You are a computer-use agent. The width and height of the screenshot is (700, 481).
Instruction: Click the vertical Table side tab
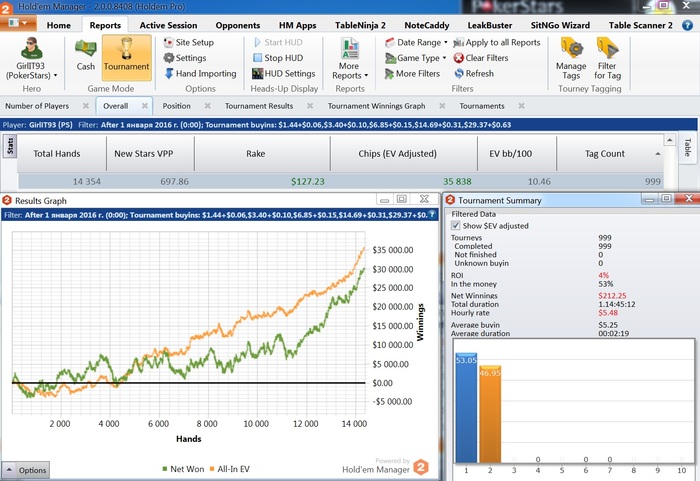tap(688, 147)
